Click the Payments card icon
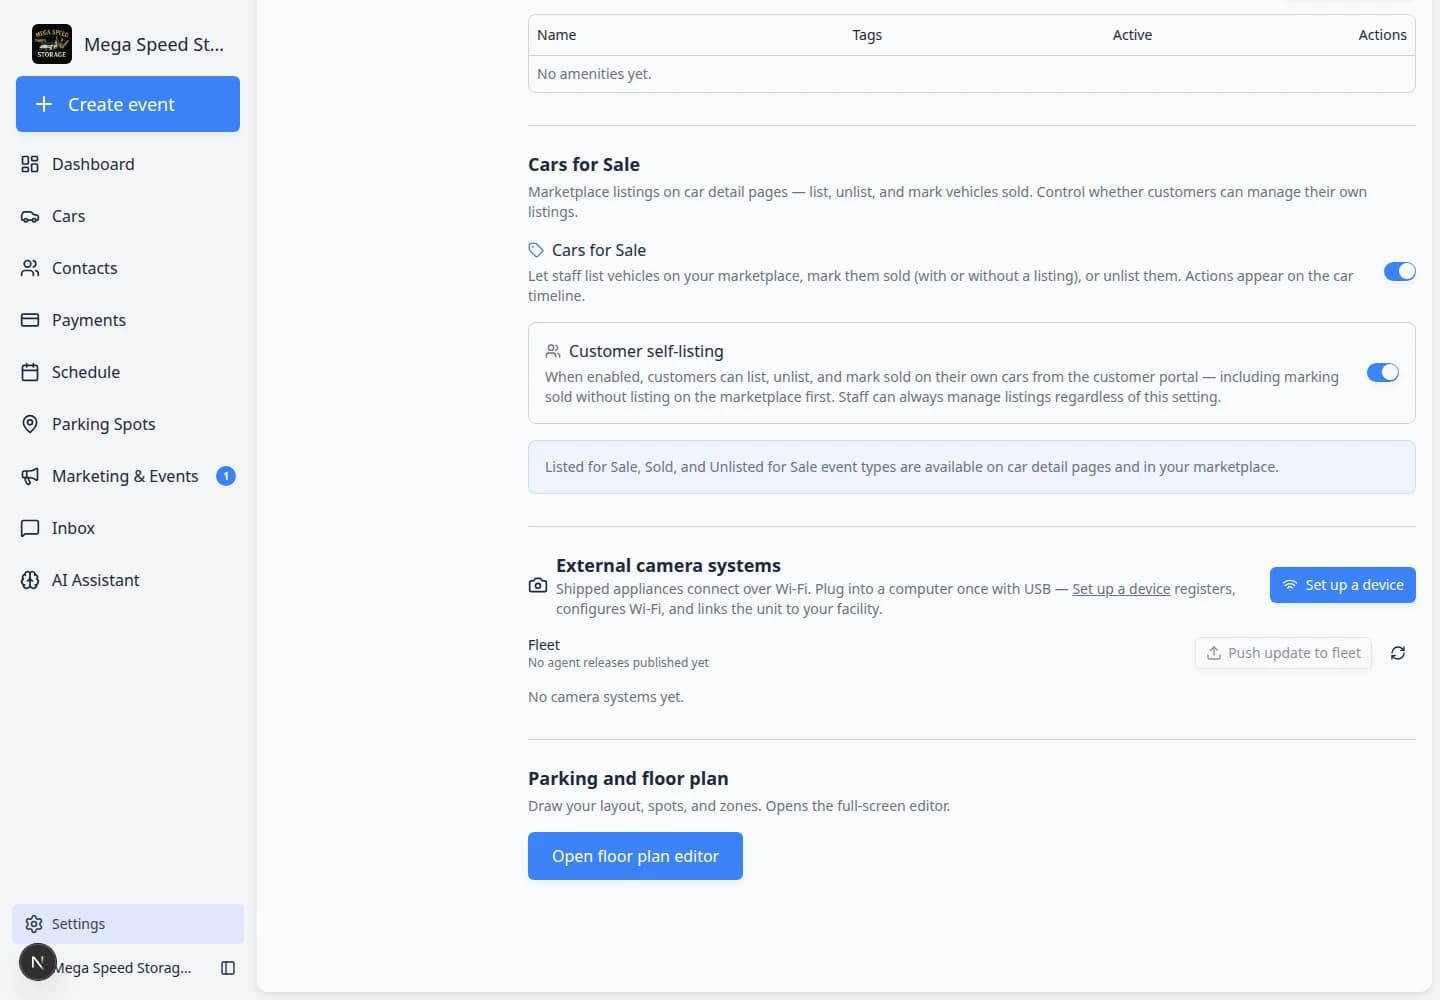This screenshot has width=1440, height=1000. pyautogui.click(x=30, y=320)
